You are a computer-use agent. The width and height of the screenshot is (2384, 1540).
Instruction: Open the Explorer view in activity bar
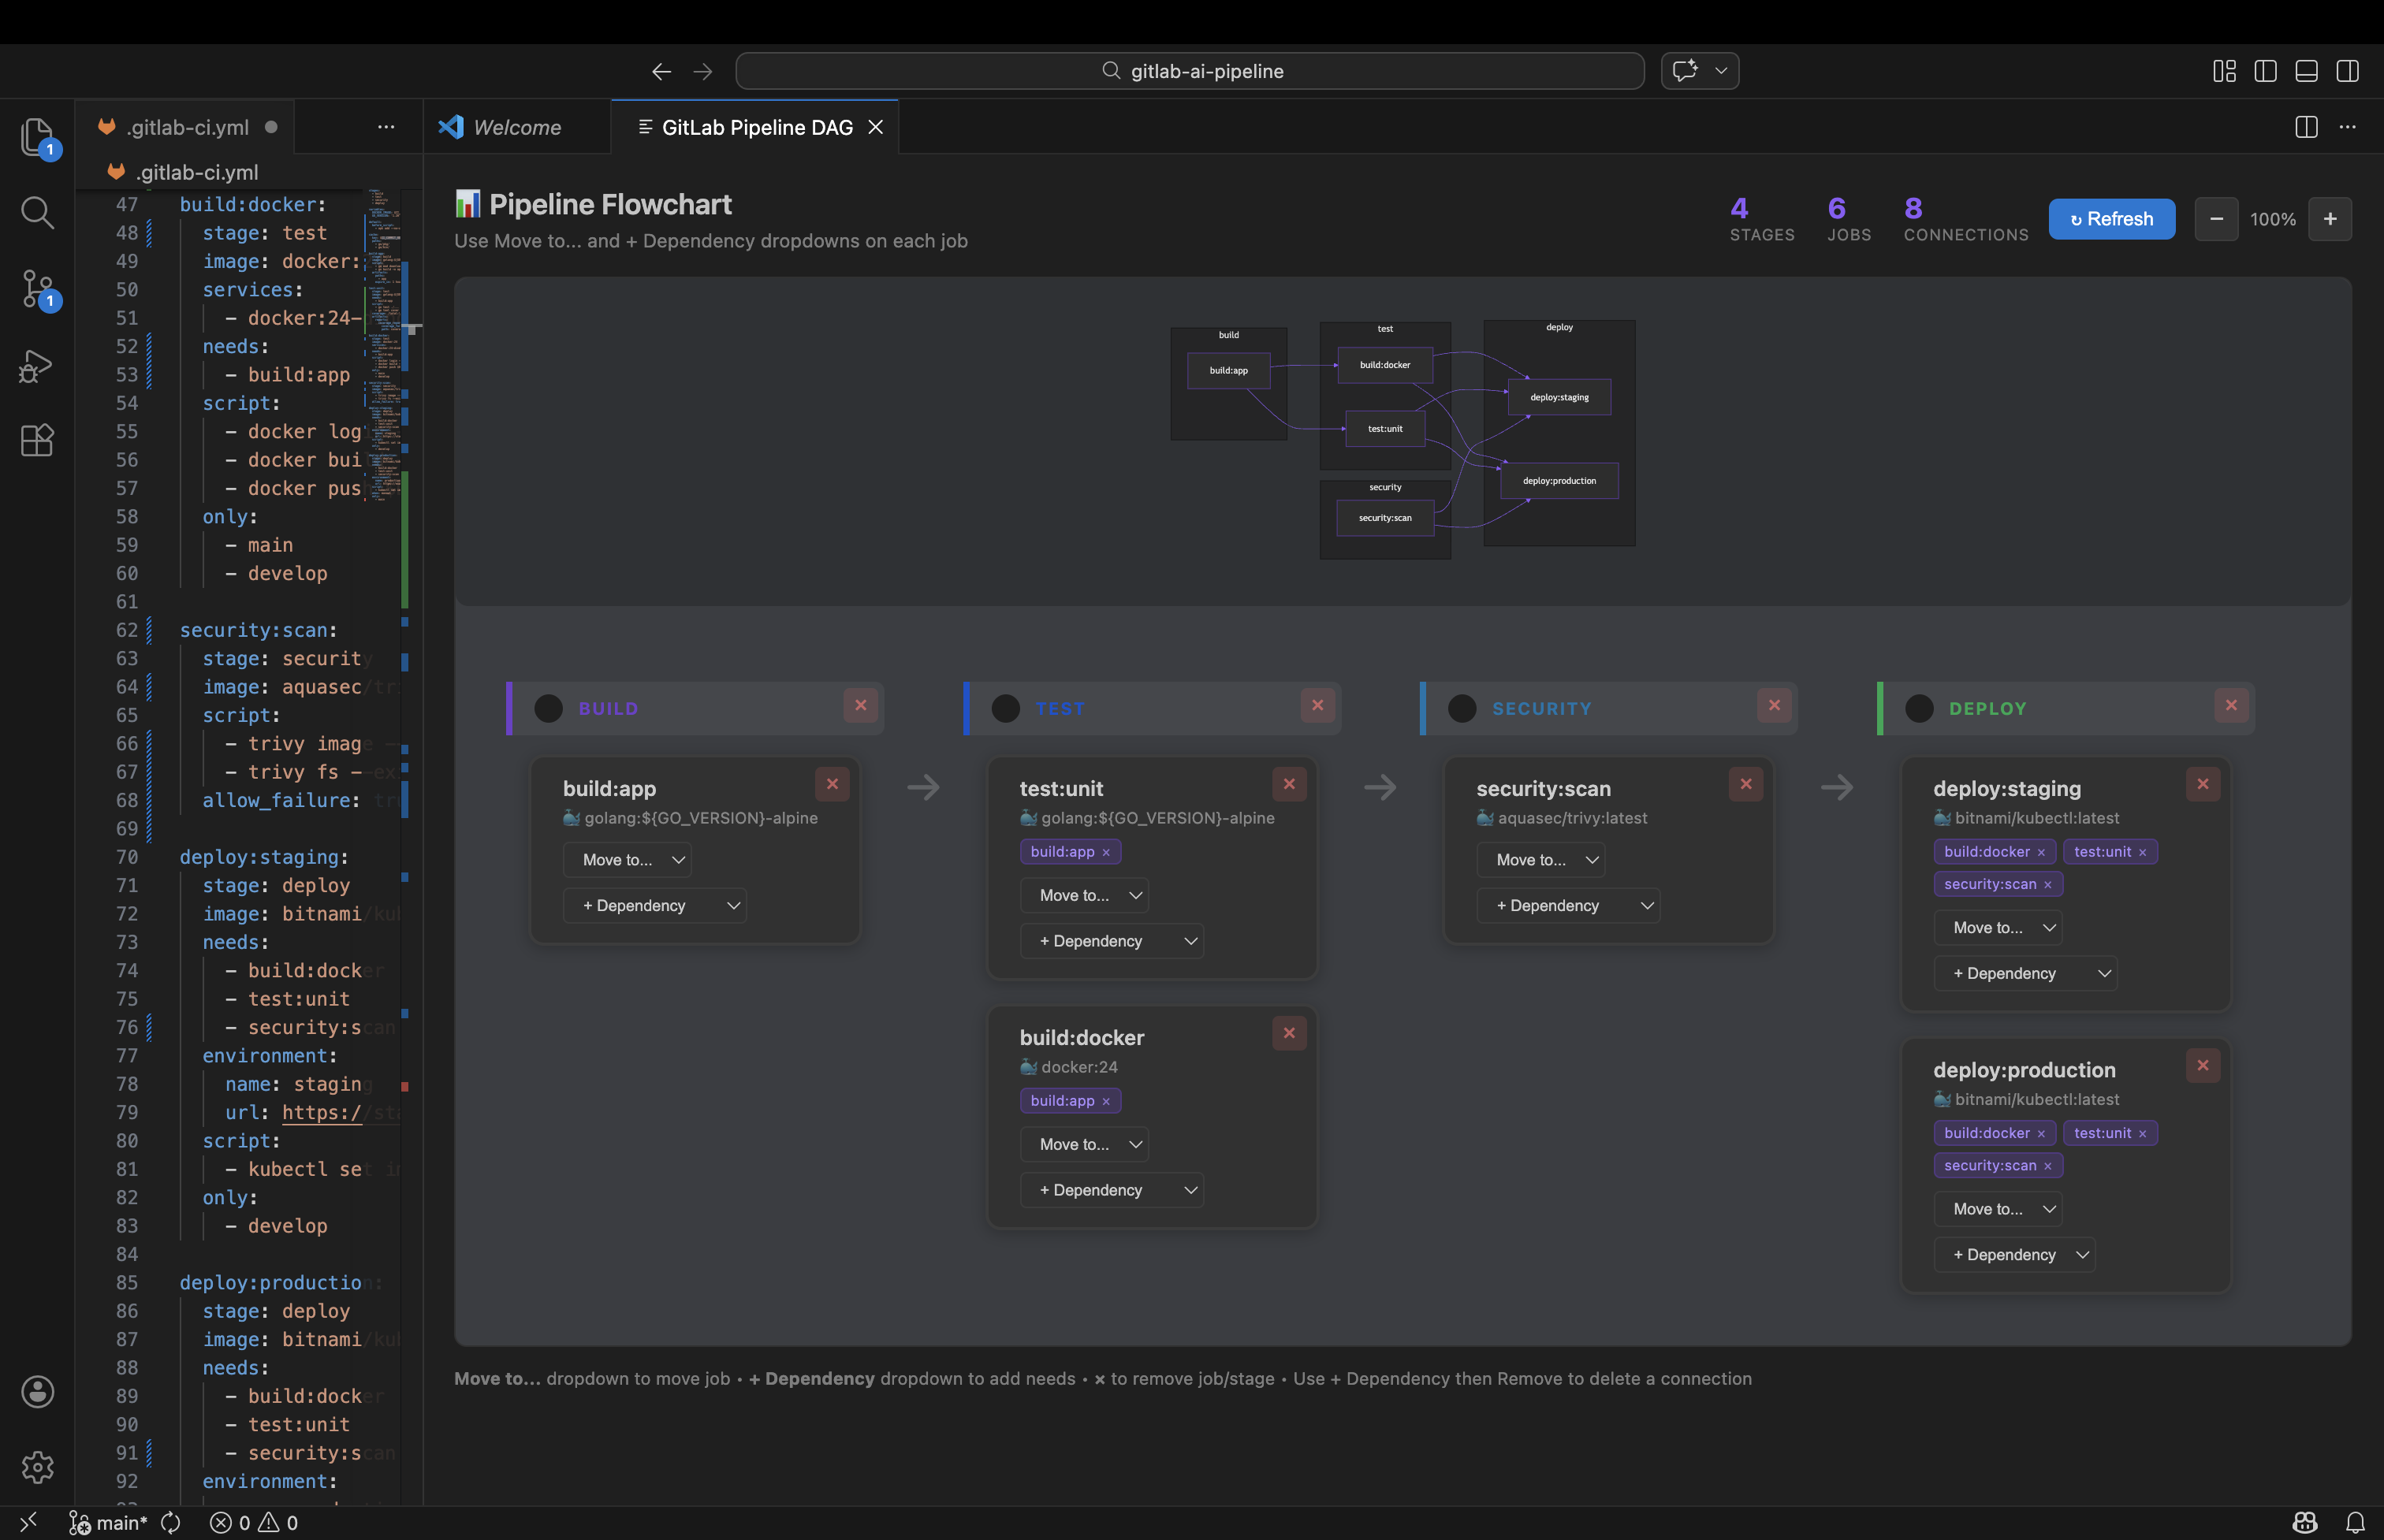37,137
